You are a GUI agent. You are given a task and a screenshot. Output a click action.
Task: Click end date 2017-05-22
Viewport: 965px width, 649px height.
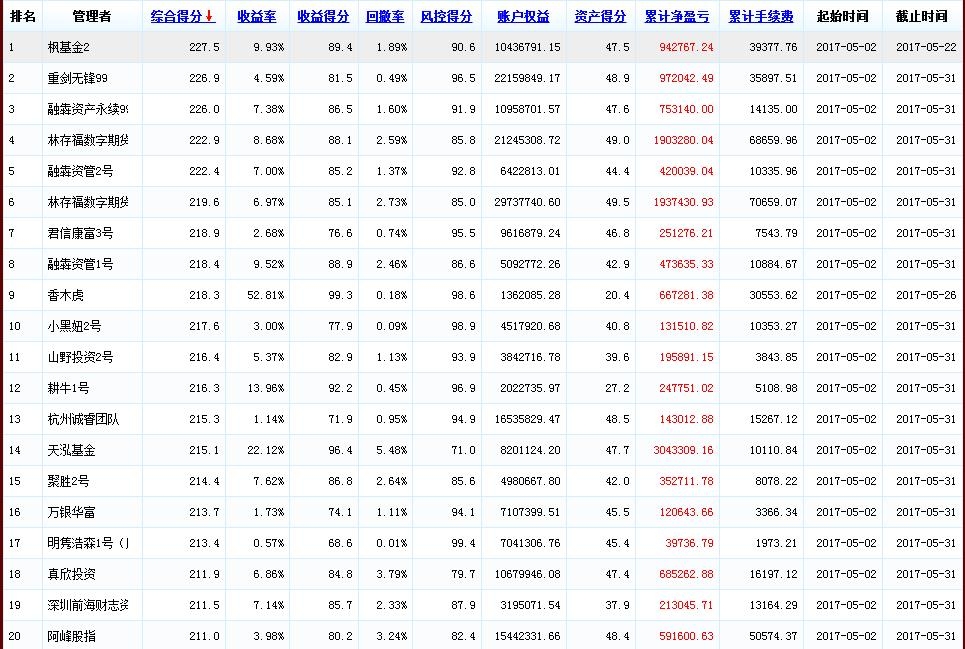[926, 47]
